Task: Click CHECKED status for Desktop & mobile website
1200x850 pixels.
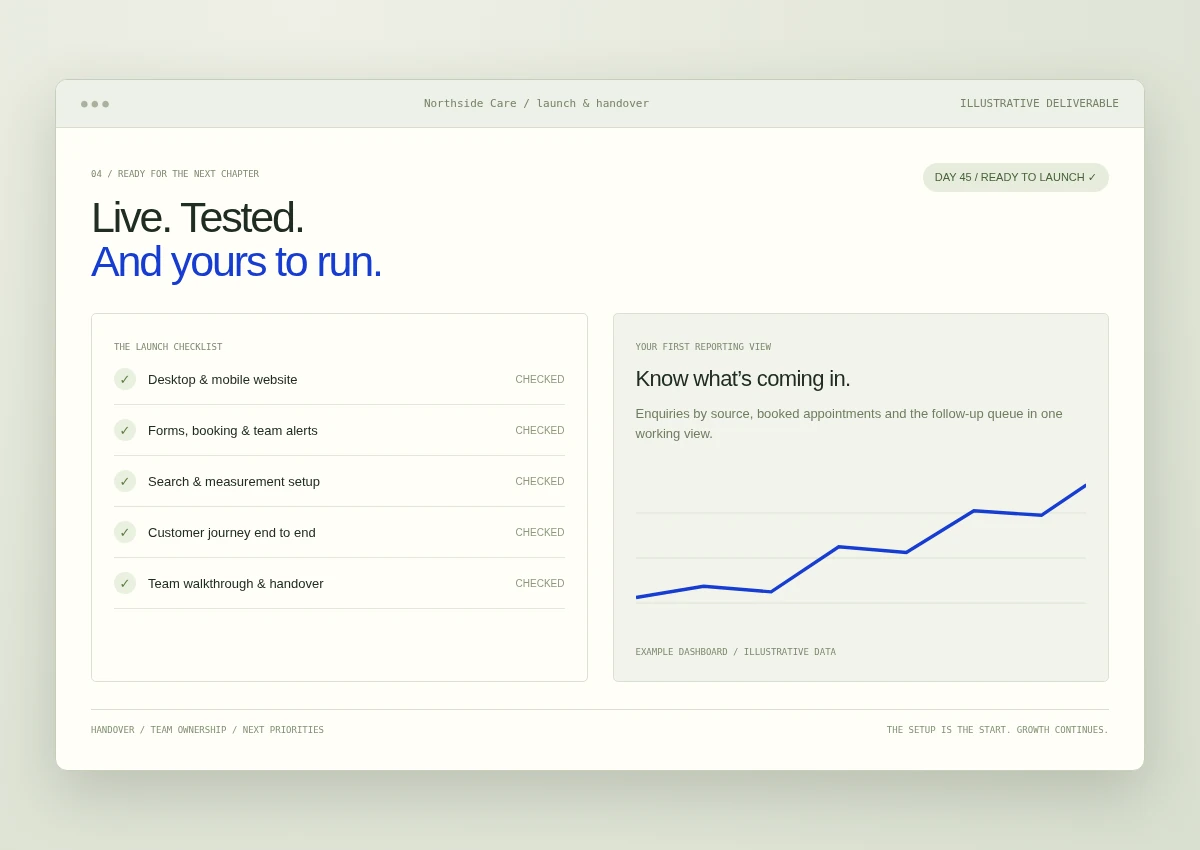Action: click(x=540, y=379)
